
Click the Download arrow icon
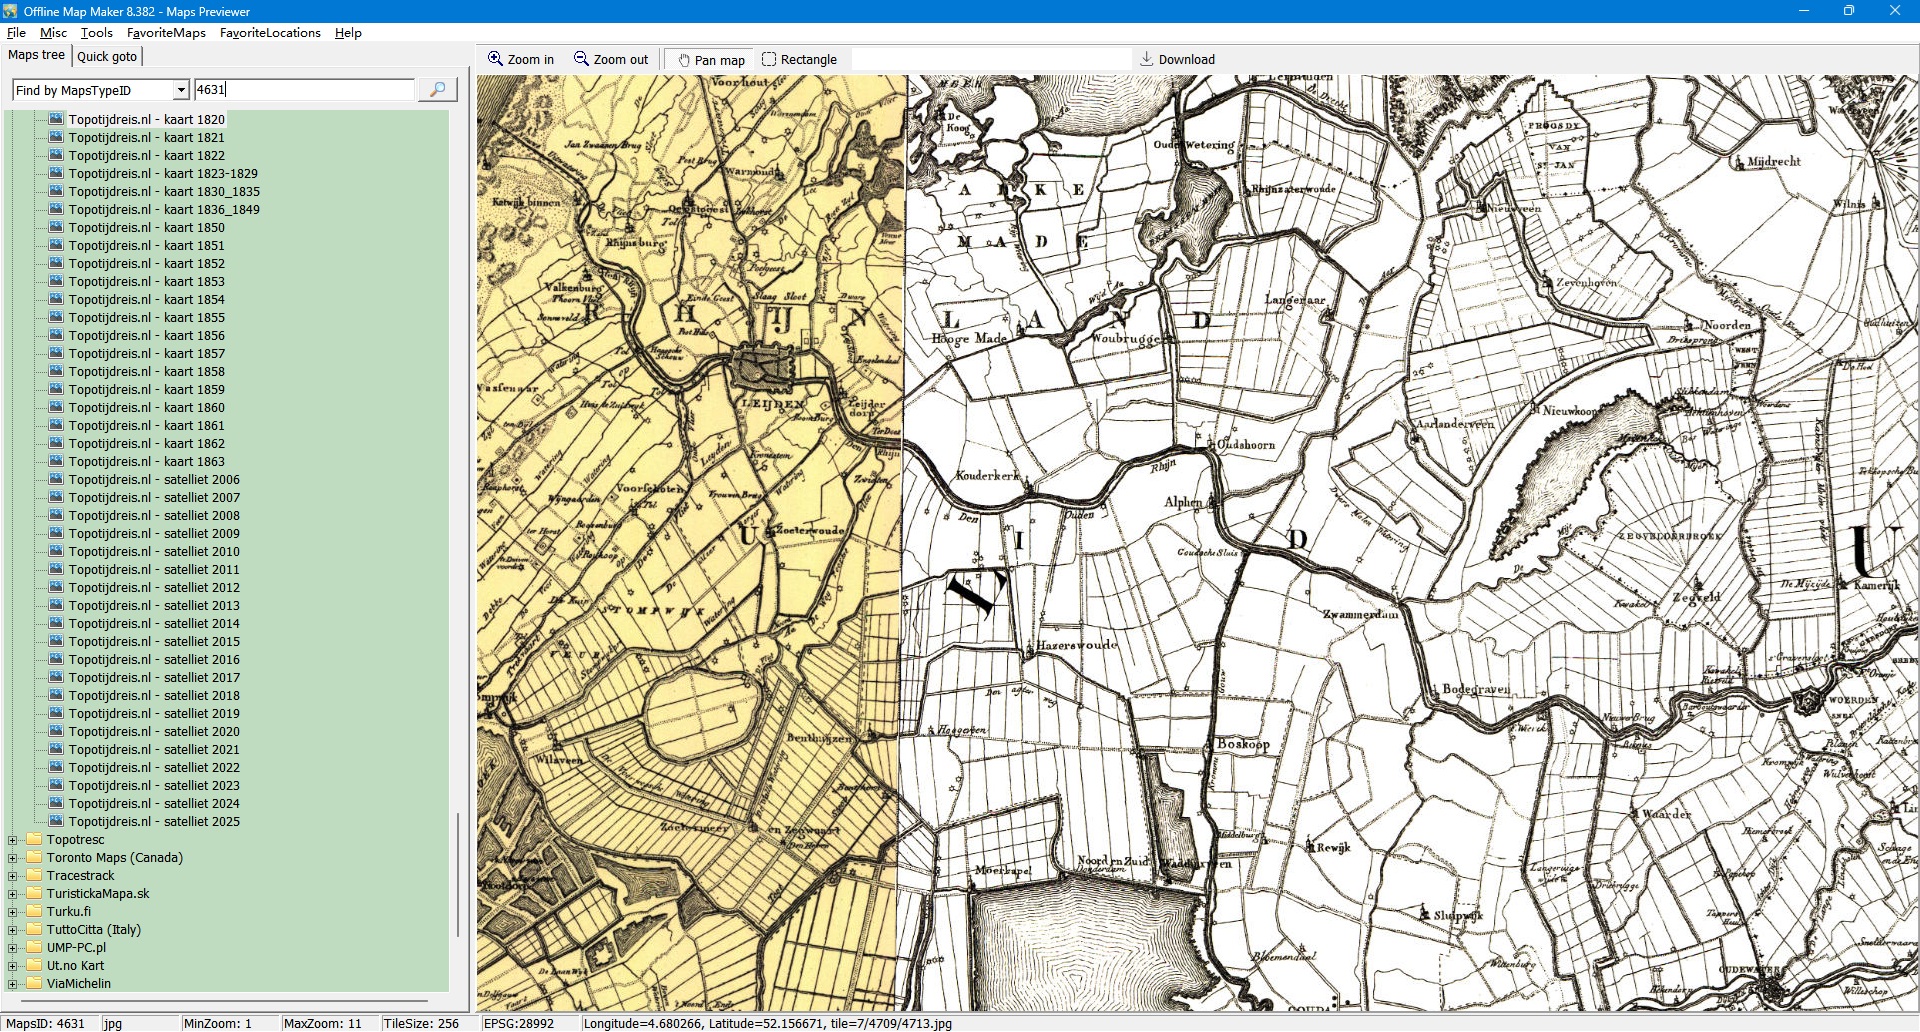coord(1147,60)
